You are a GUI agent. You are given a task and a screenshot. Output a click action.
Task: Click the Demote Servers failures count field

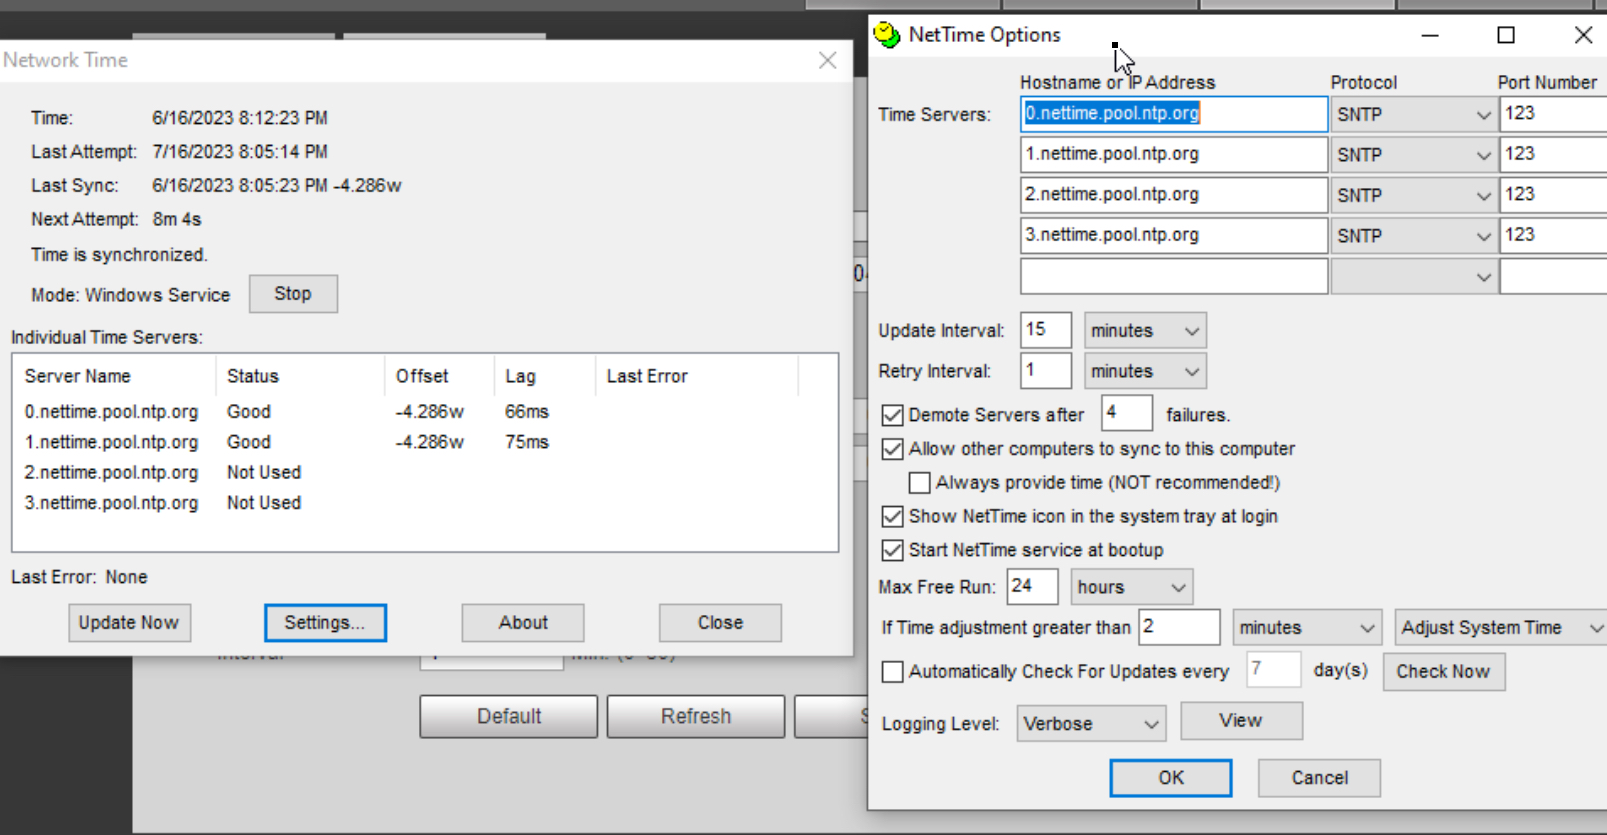coord(1127,413)
